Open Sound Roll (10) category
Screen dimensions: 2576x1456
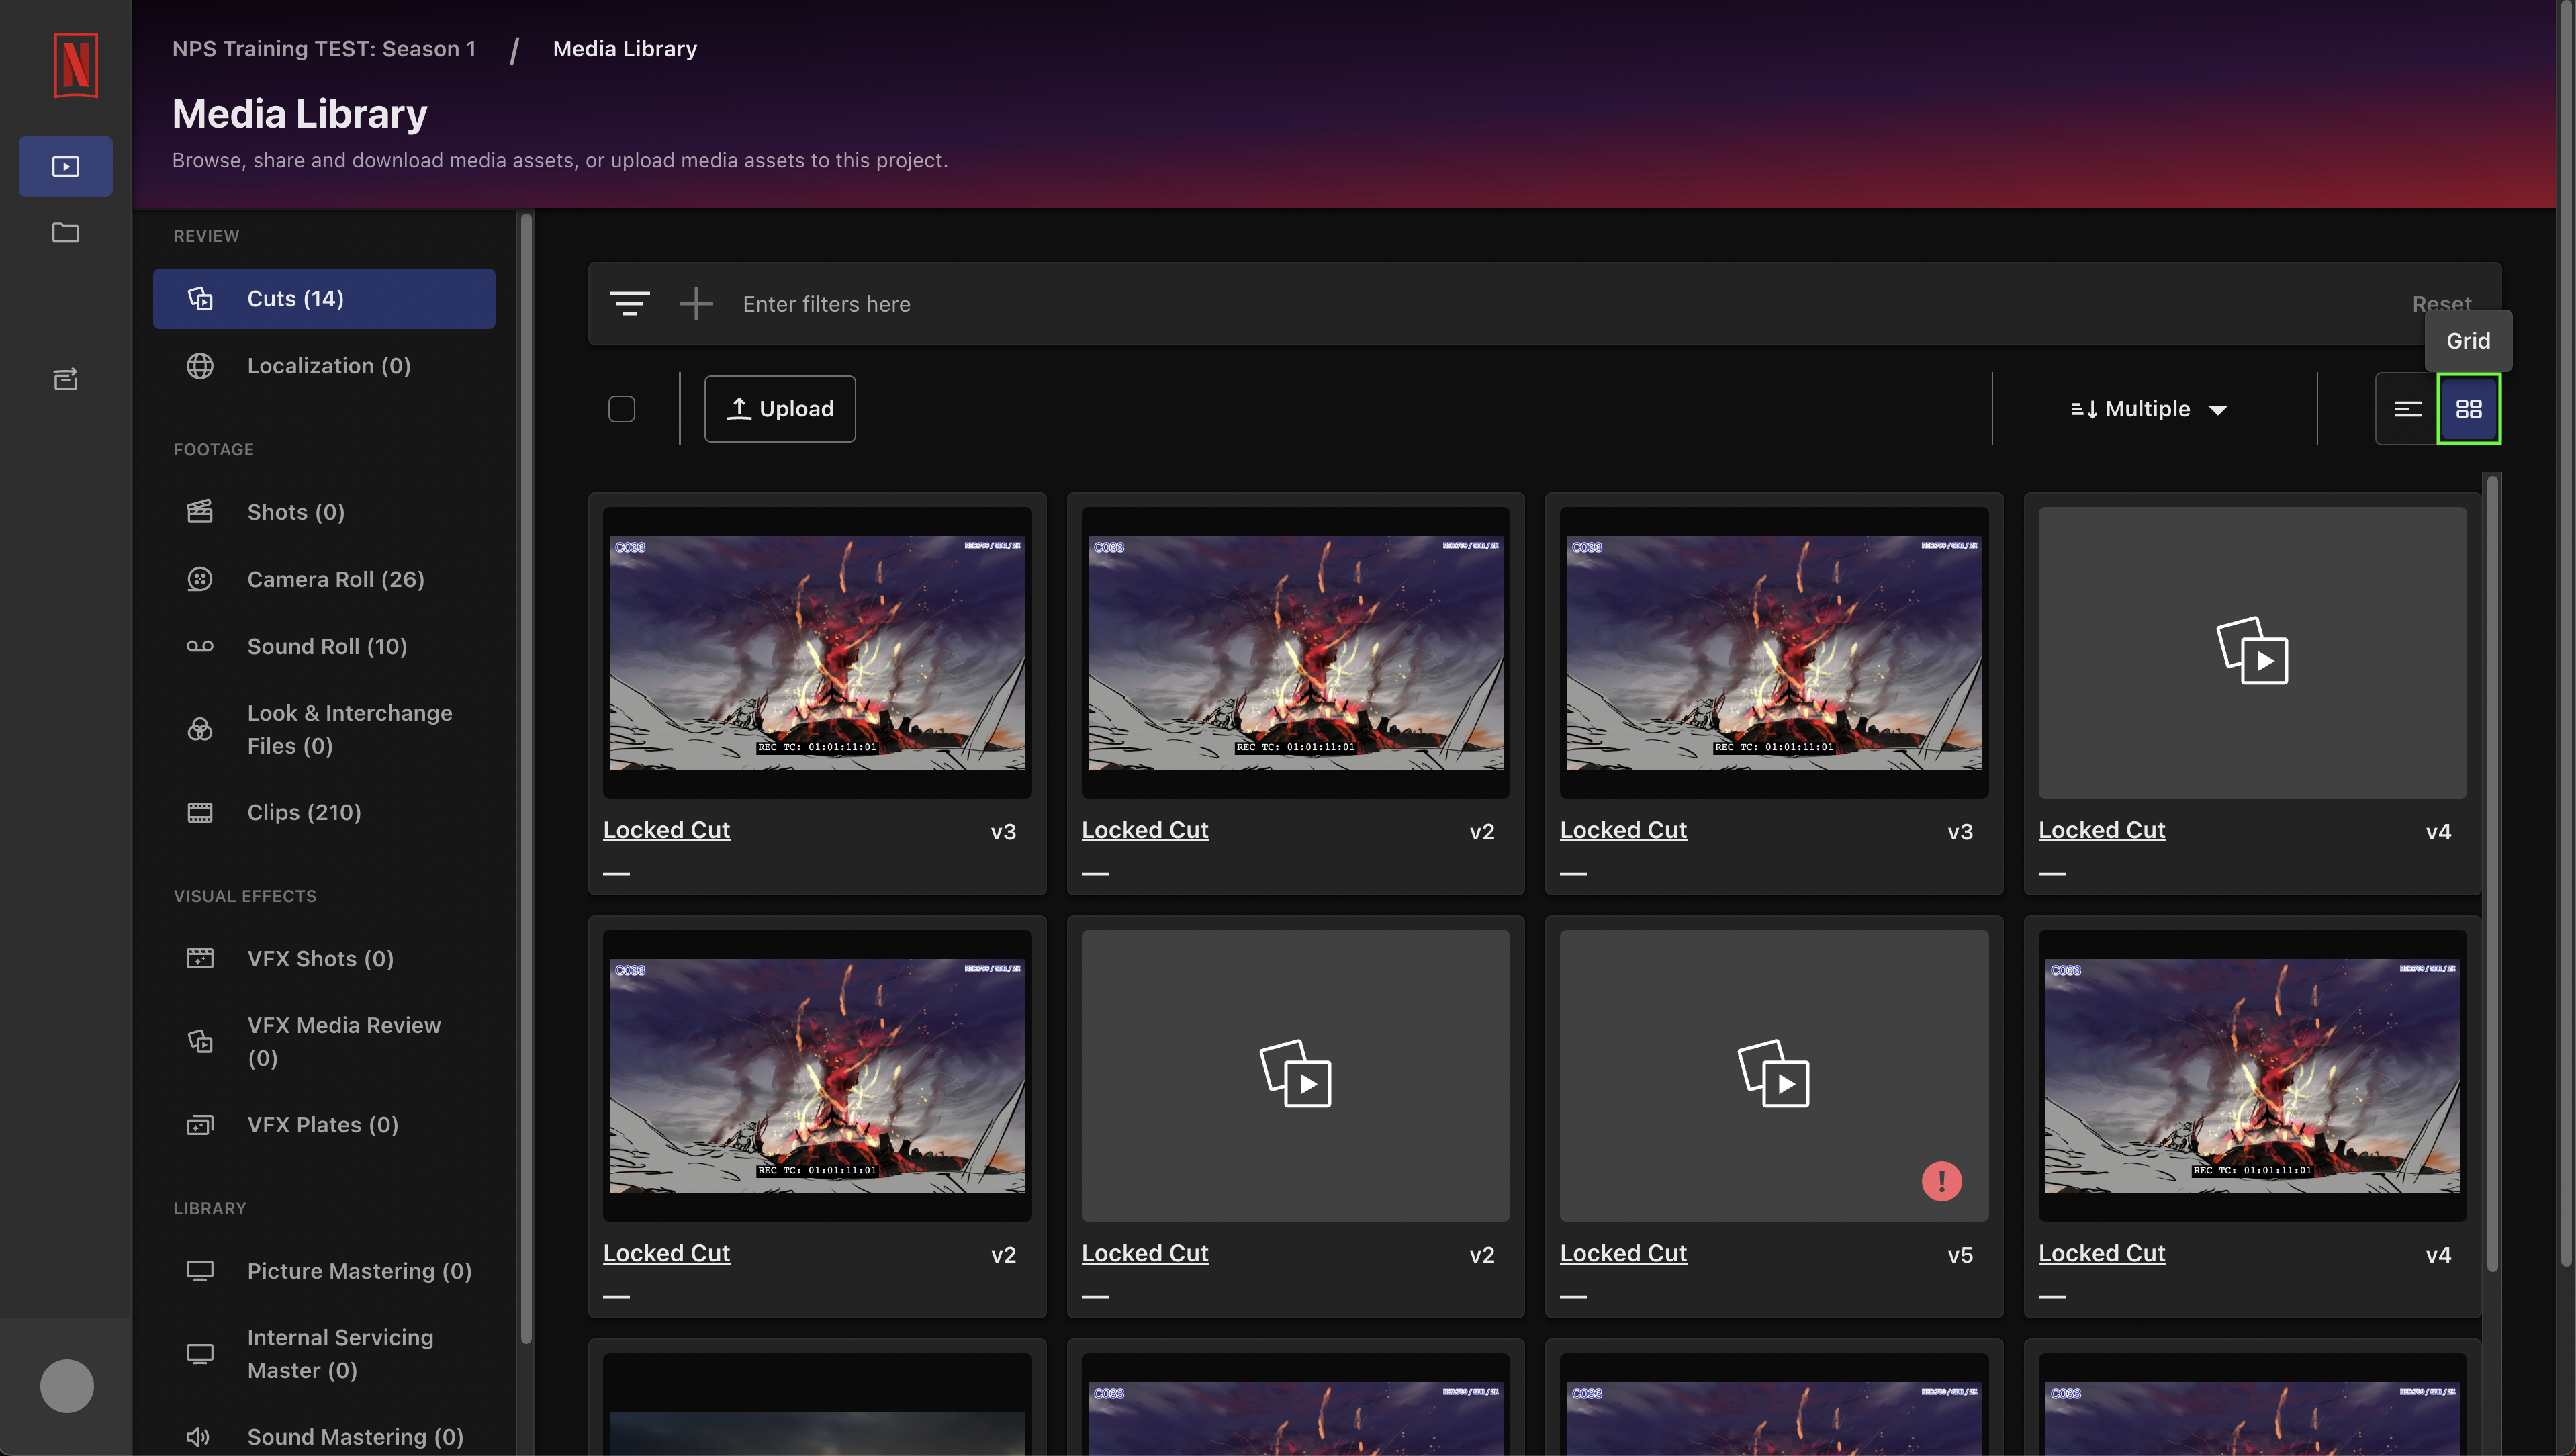(324, 646)
